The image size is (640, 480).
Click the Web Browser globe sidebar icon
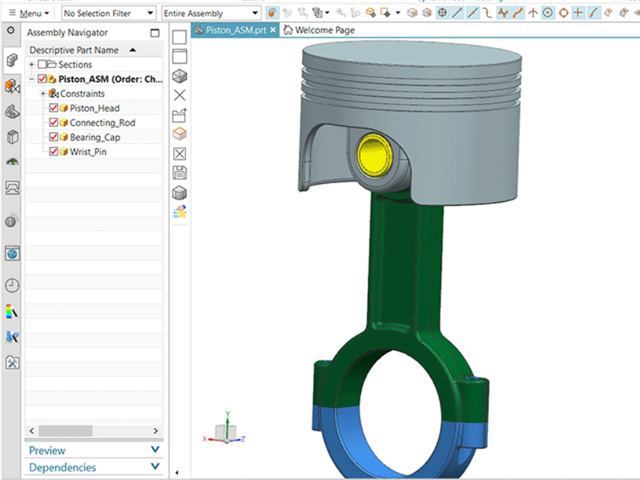pyautogui.click(x=12, y=254)
